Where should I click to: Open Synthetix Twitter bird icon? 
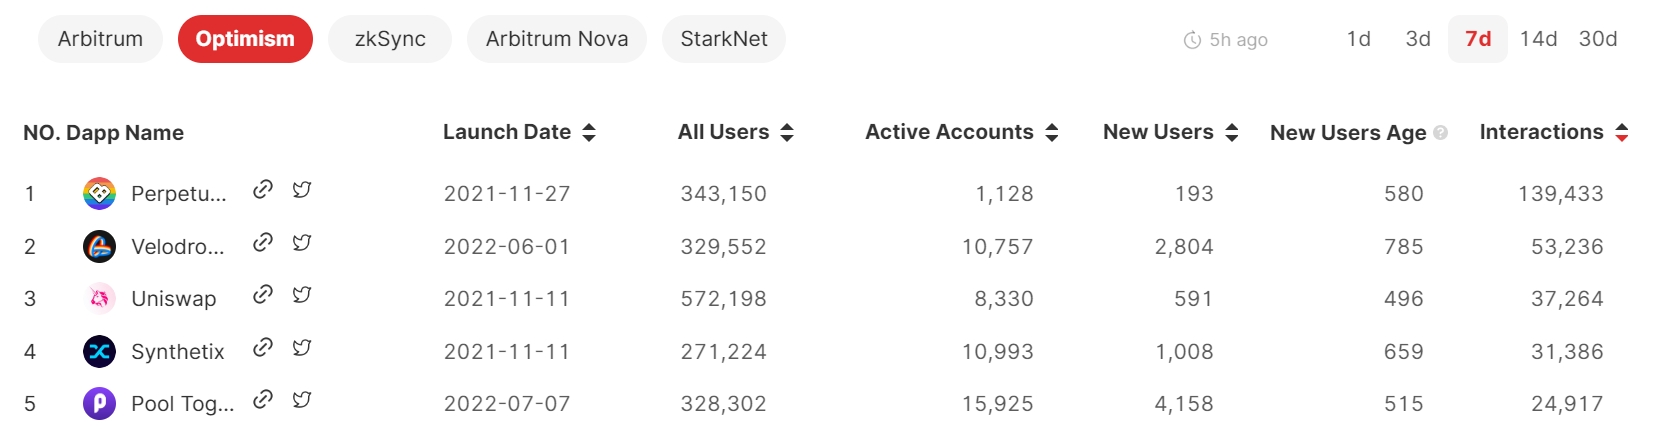coord(302,347)
